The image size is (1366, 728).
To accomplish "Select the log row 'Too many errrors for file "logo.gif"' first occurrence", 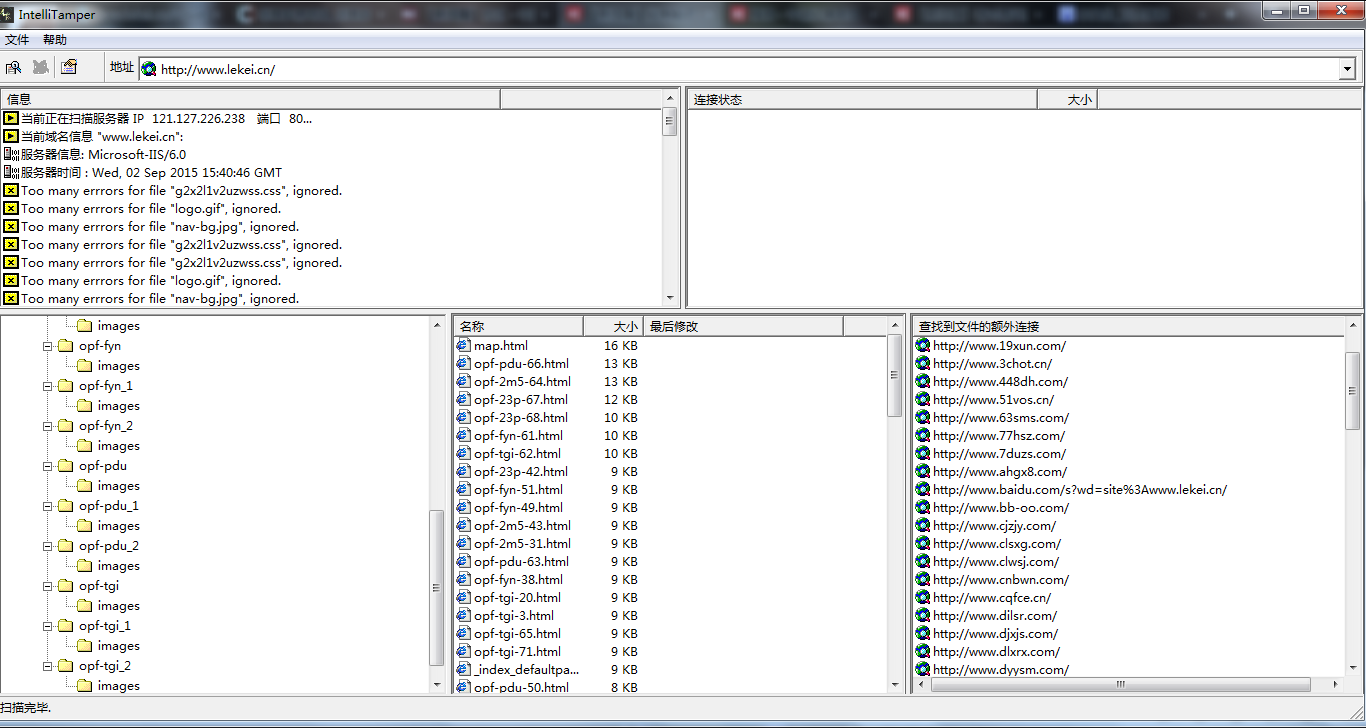I will [151, 208].
